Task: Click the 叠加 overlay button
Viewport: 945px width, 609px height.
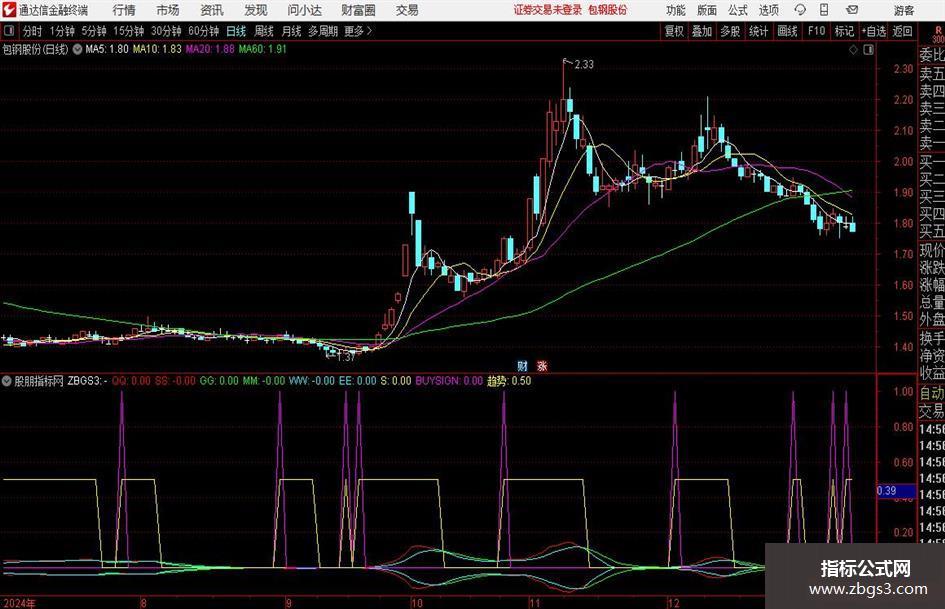Action: click(702, 31)
